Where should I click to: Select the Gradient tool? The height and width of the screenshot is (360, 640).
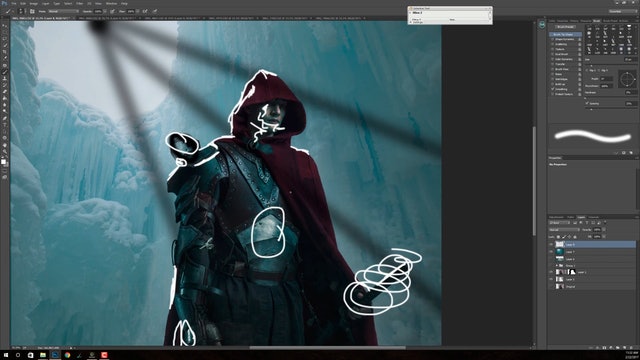pos(4,98)
